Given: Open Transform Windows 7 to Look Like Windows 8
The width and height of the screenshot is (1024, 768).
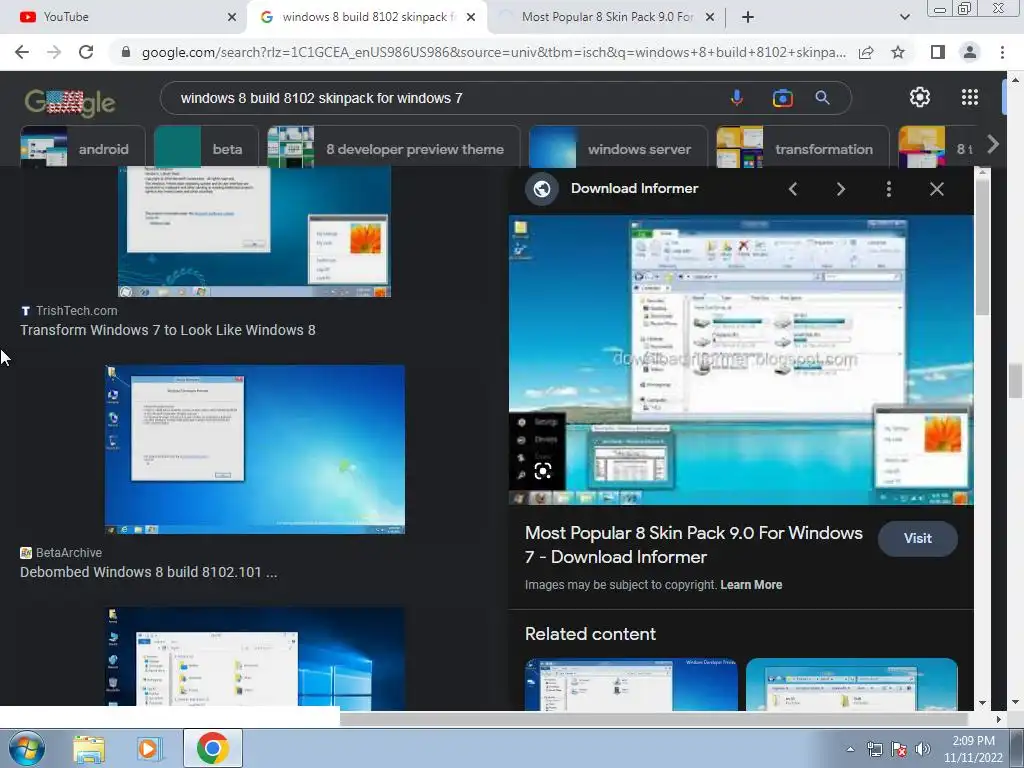Looking at the screenshot, I should pos(168,330).
